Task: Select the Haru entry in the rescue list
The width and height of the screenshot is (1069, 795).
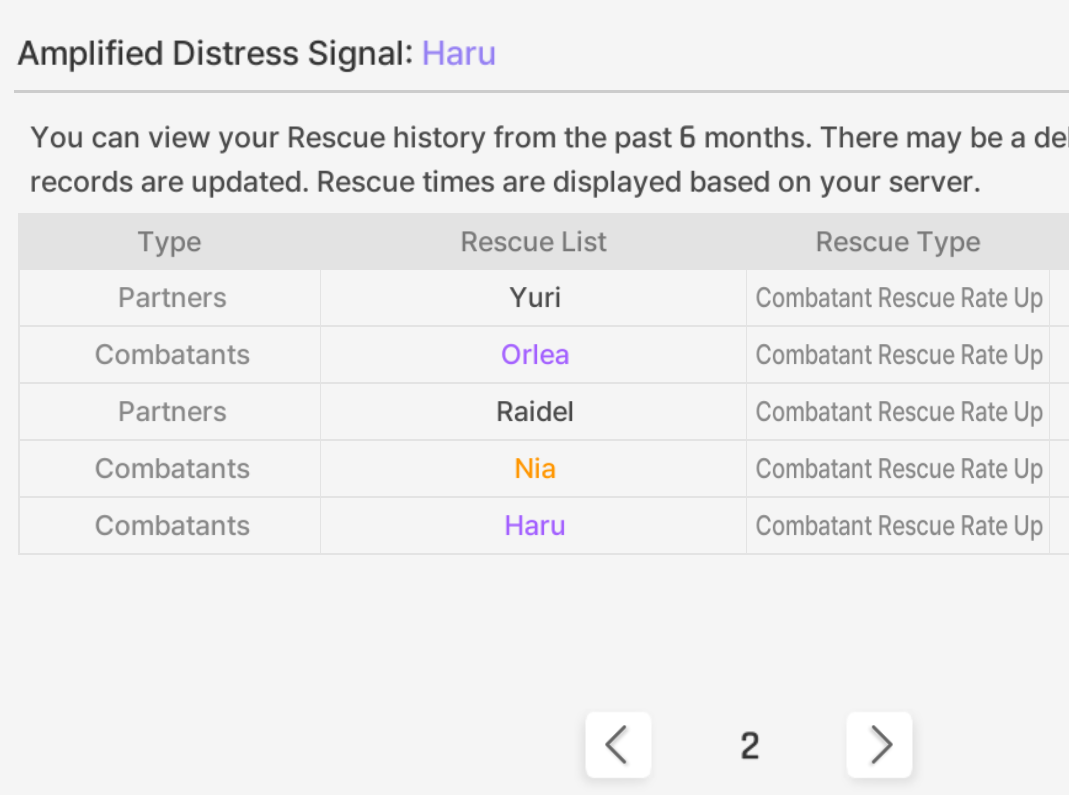Action: pos(535,526)
